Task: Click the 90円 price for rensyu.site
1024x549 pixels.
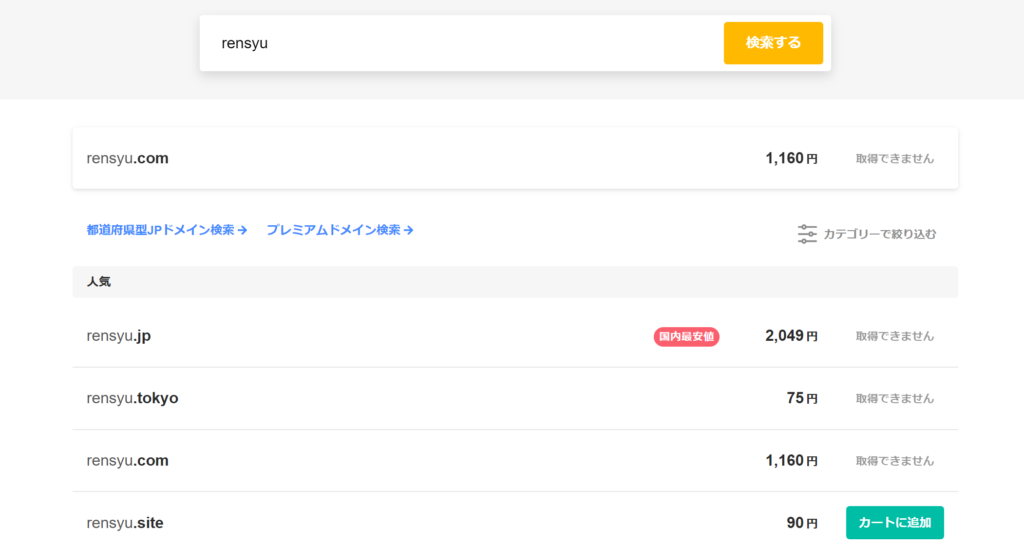Action: tap(801, 523)
